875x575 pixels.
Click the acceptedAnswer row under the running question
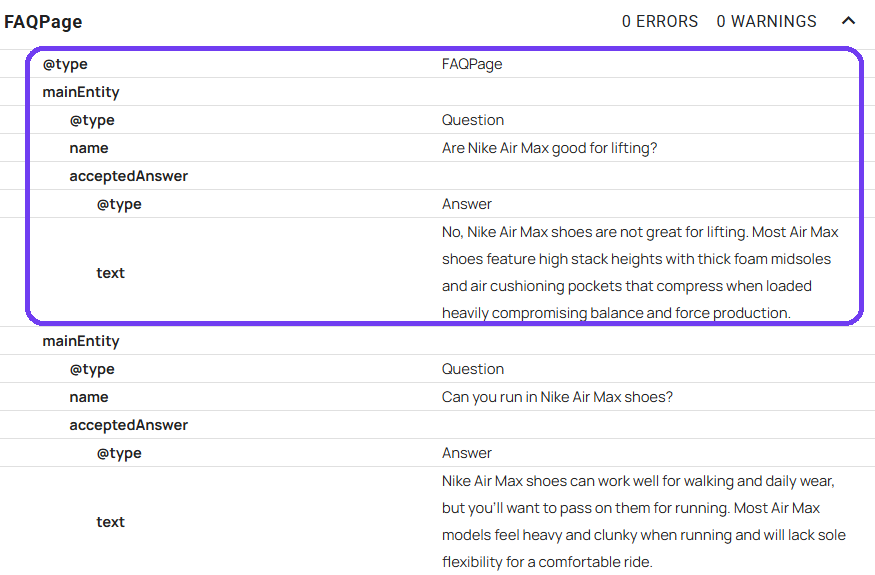coord(128,425)
